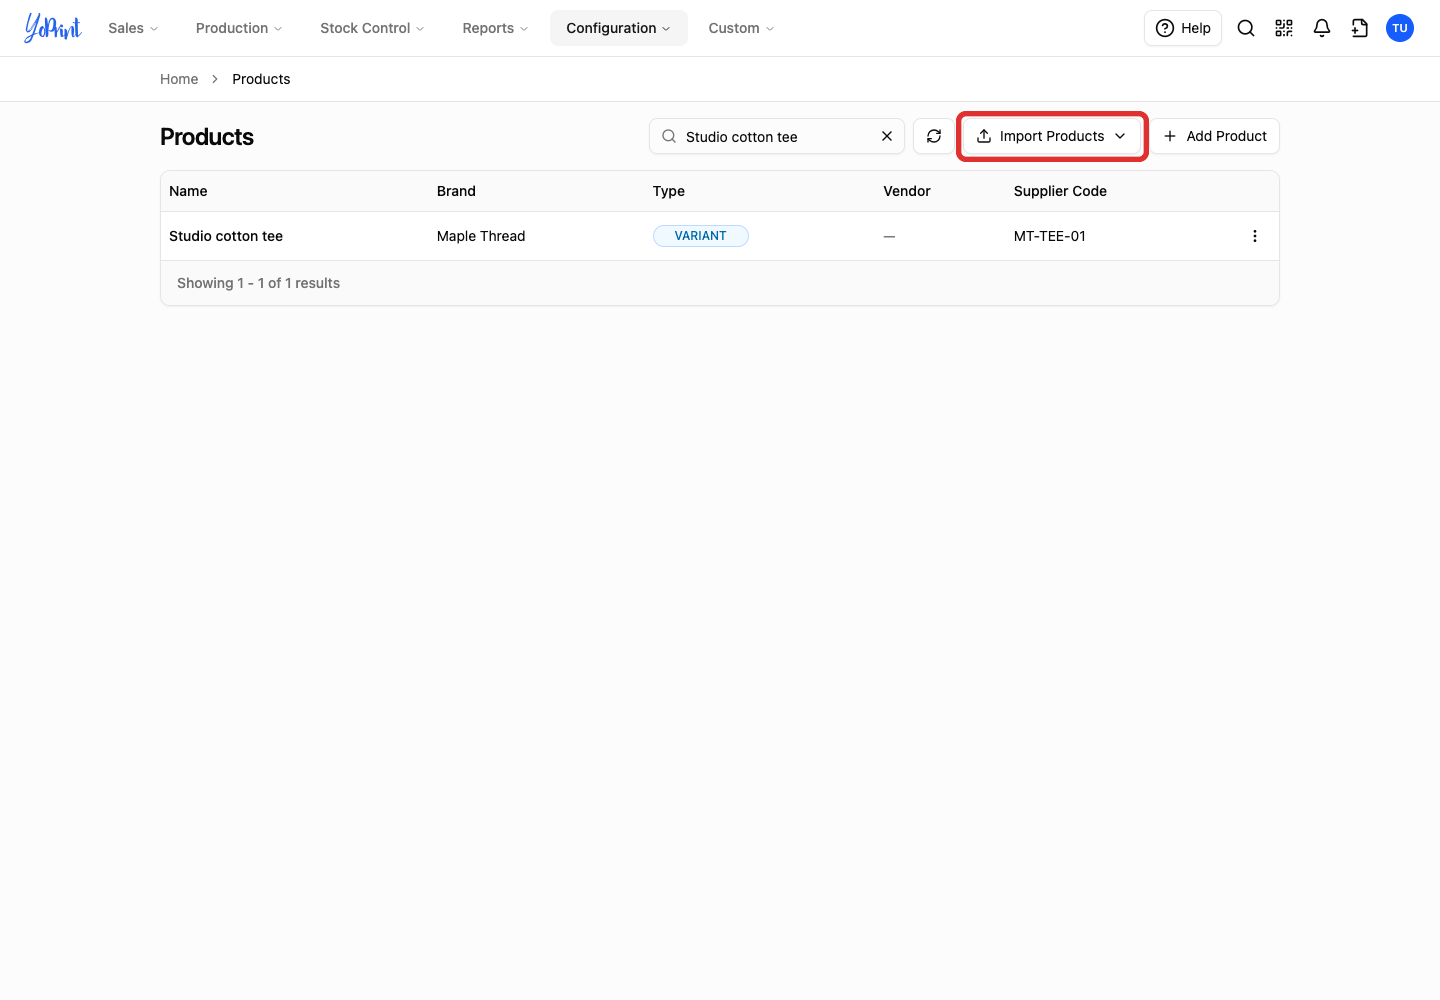
Task: Click the new document icon in header
Action: (1360, 28)
